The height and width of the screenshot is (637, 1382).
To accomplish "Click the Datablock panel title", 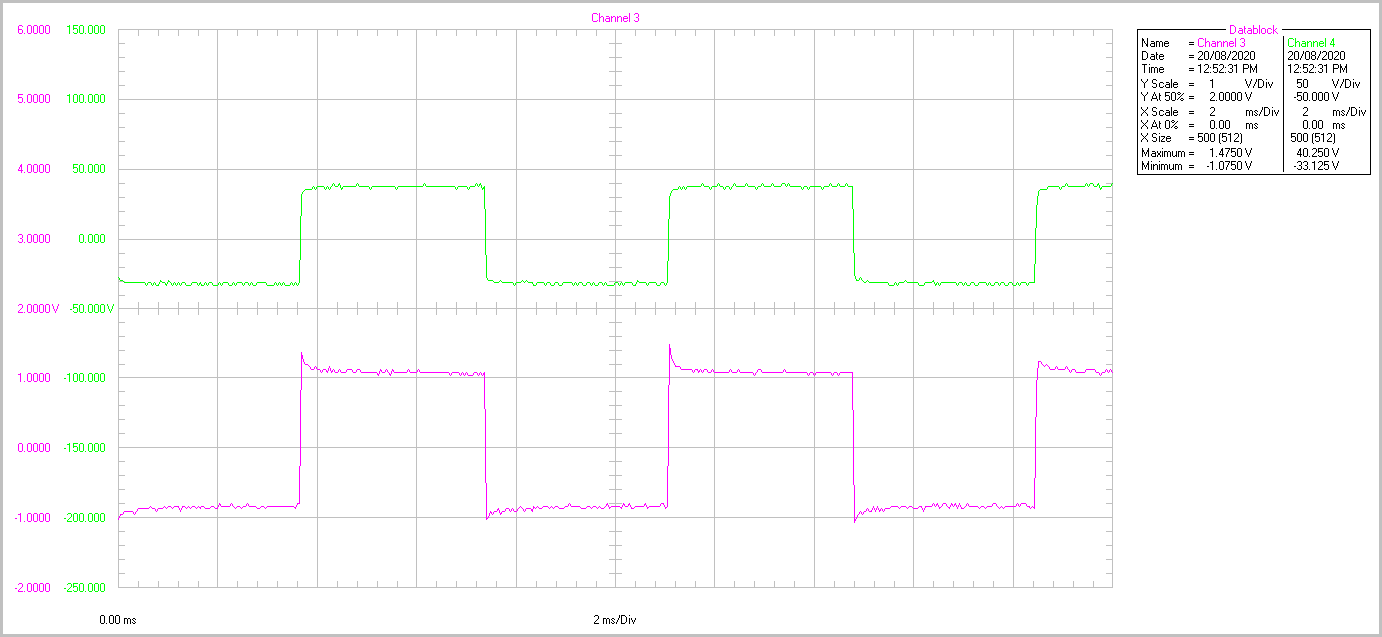I will 1254,31.
